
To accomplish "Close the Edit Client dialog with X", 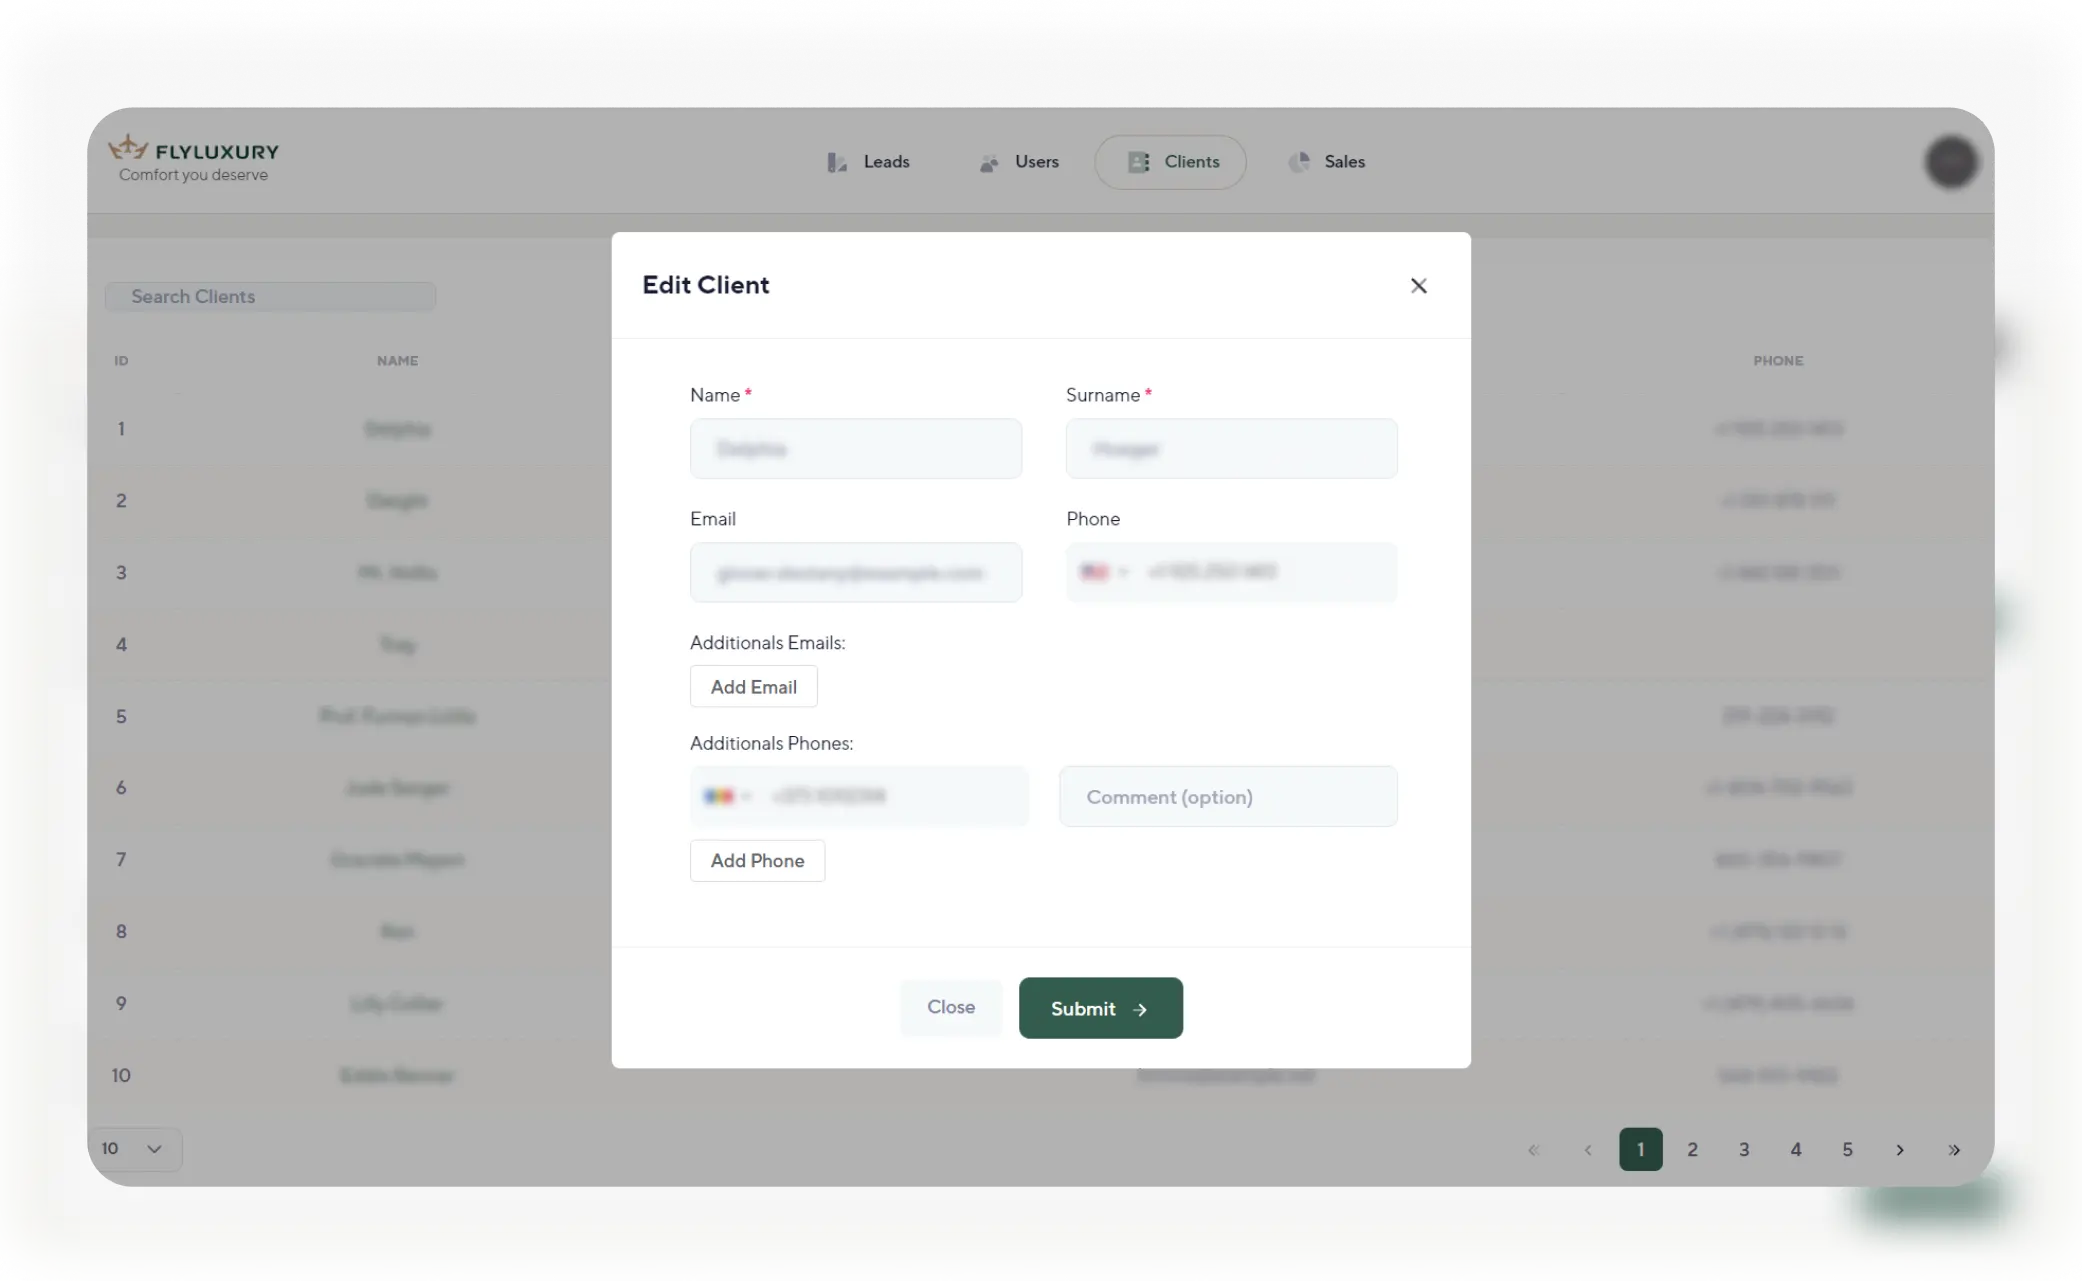I will (x=1418, y=286).
